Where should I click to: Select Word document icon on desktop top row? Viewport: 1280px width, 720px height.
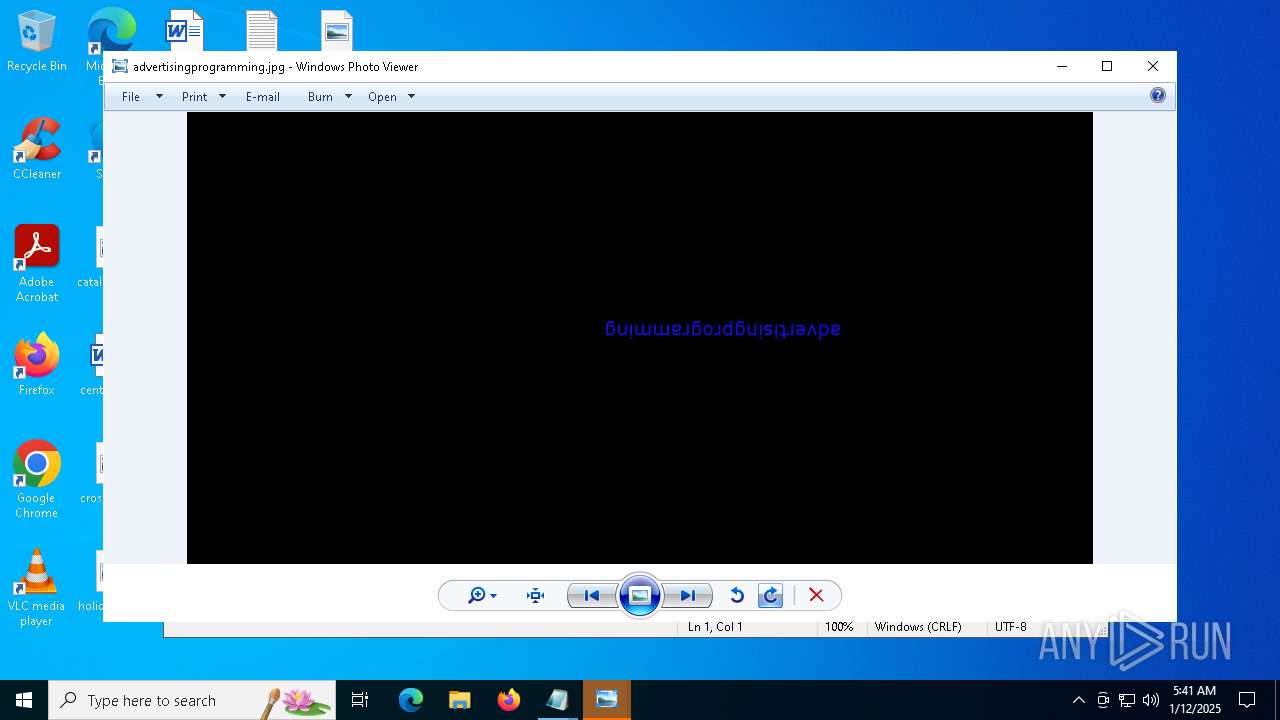[184, 31]
